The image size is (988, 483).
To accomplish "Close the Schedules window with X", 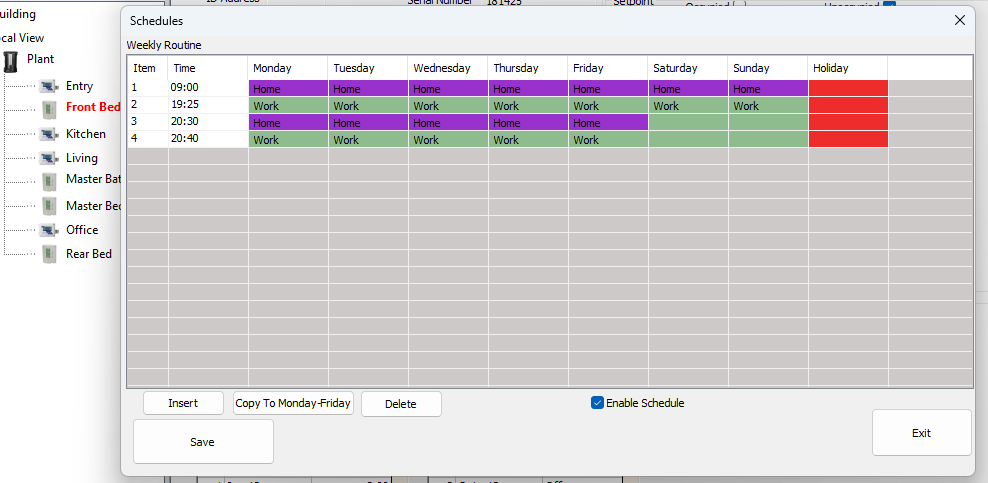I will [x=959, y=20].
